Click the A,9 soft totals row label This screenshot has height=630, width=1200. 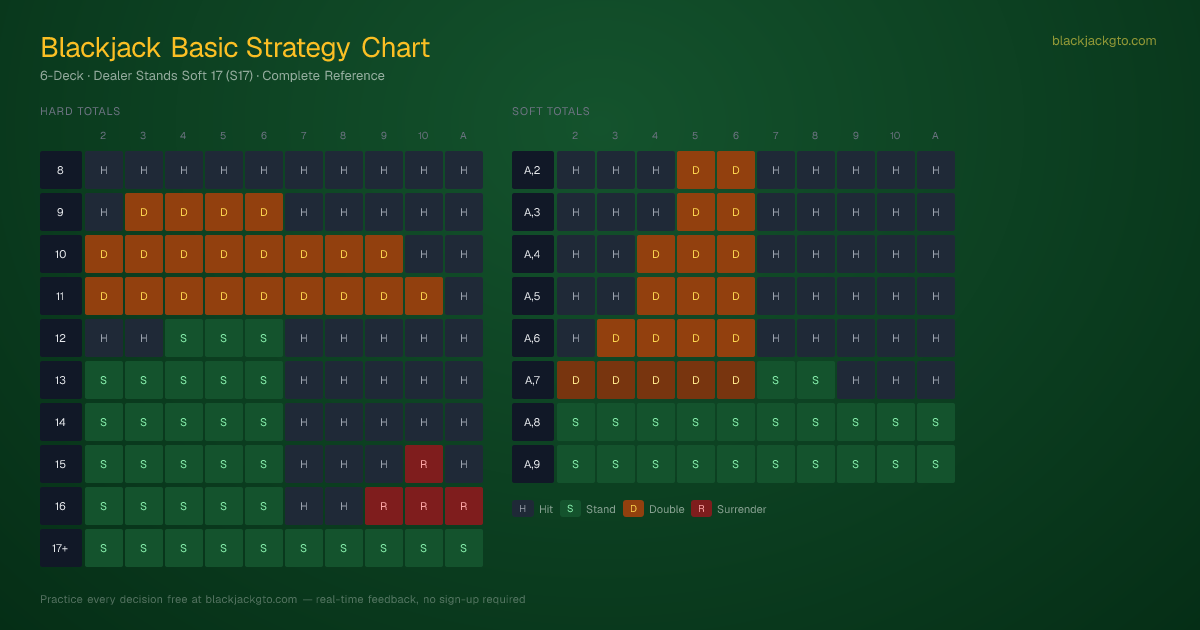pos(532,464)
